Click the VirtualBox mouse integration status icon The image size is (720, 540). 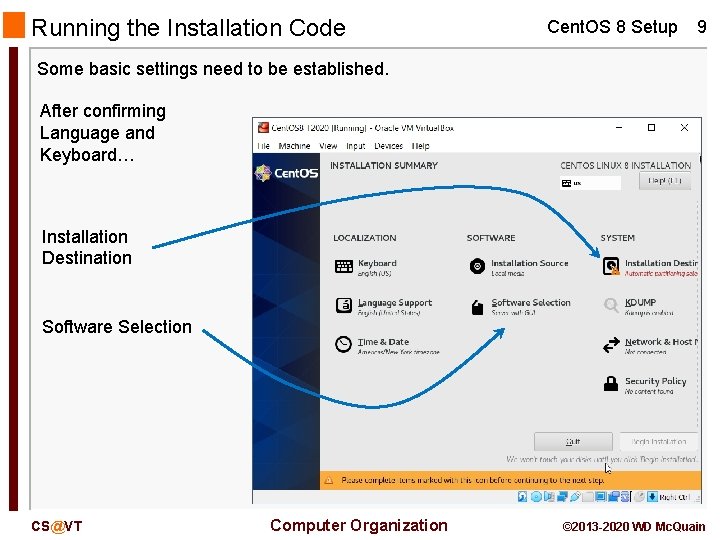click(x=639, y=496)
